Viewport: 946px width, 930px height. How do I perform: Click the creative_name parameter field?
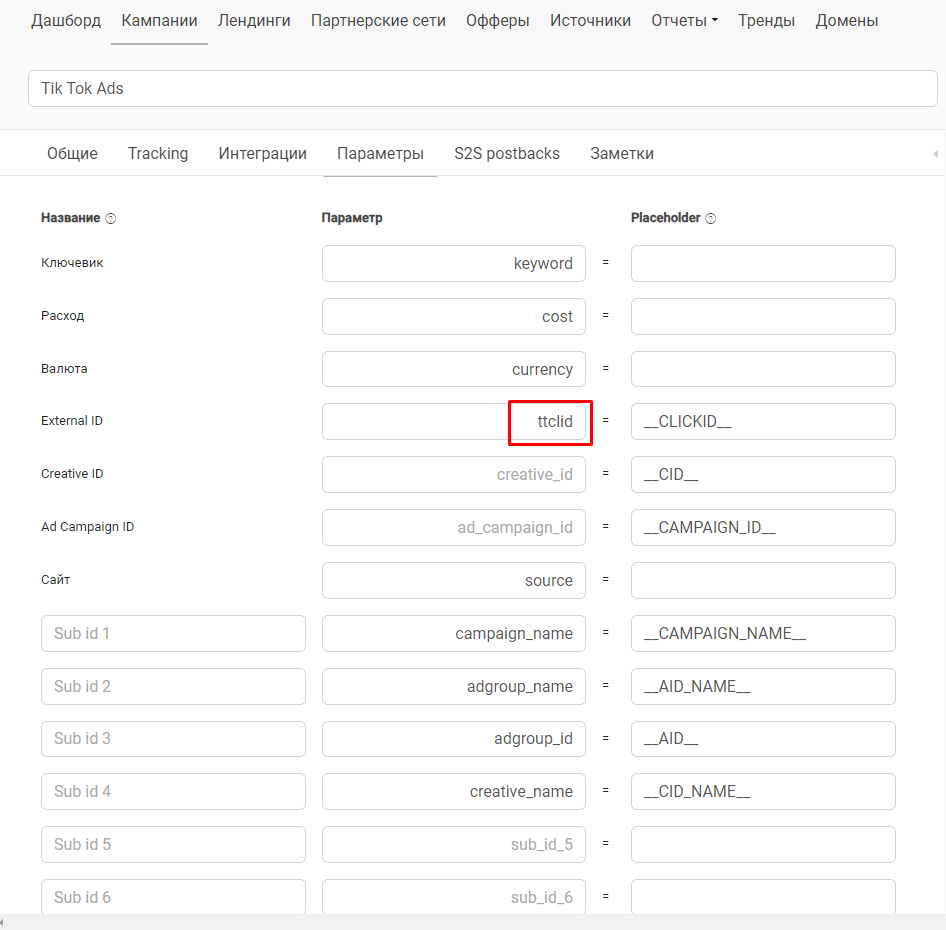[x=454, y=791]
